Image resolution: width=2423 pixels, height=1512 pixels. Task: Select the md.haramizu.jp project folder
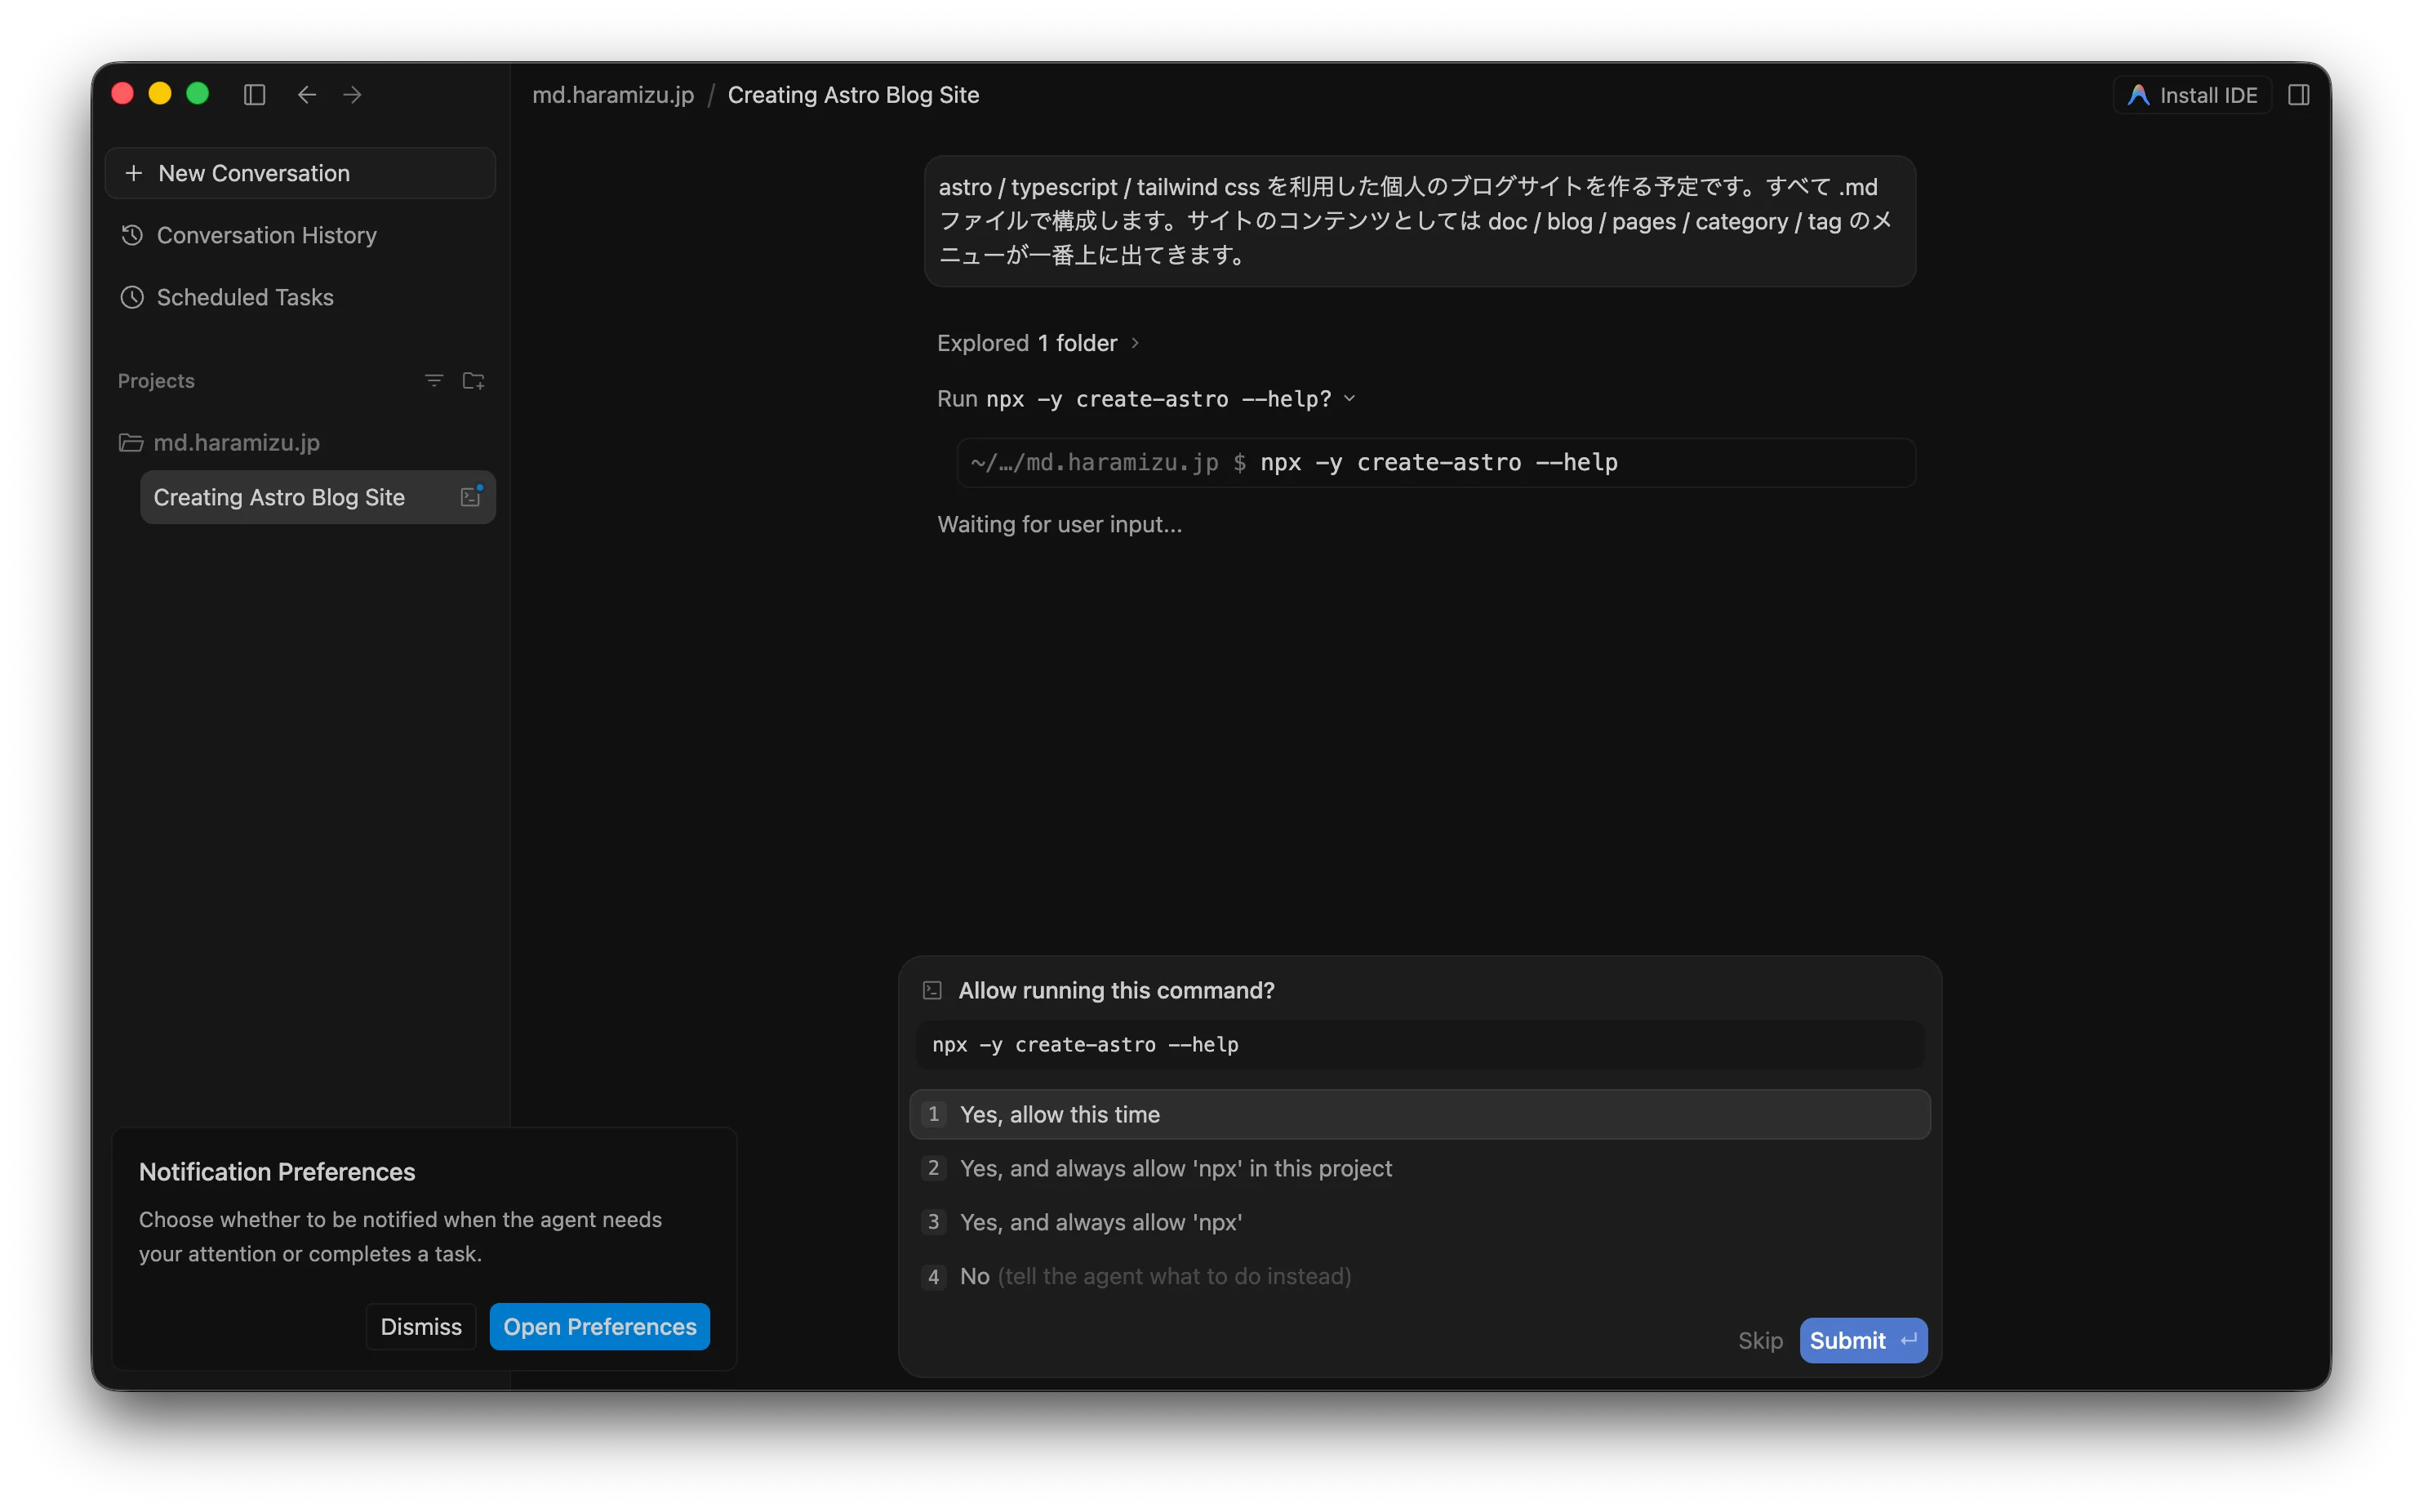(x=219, y=442)
